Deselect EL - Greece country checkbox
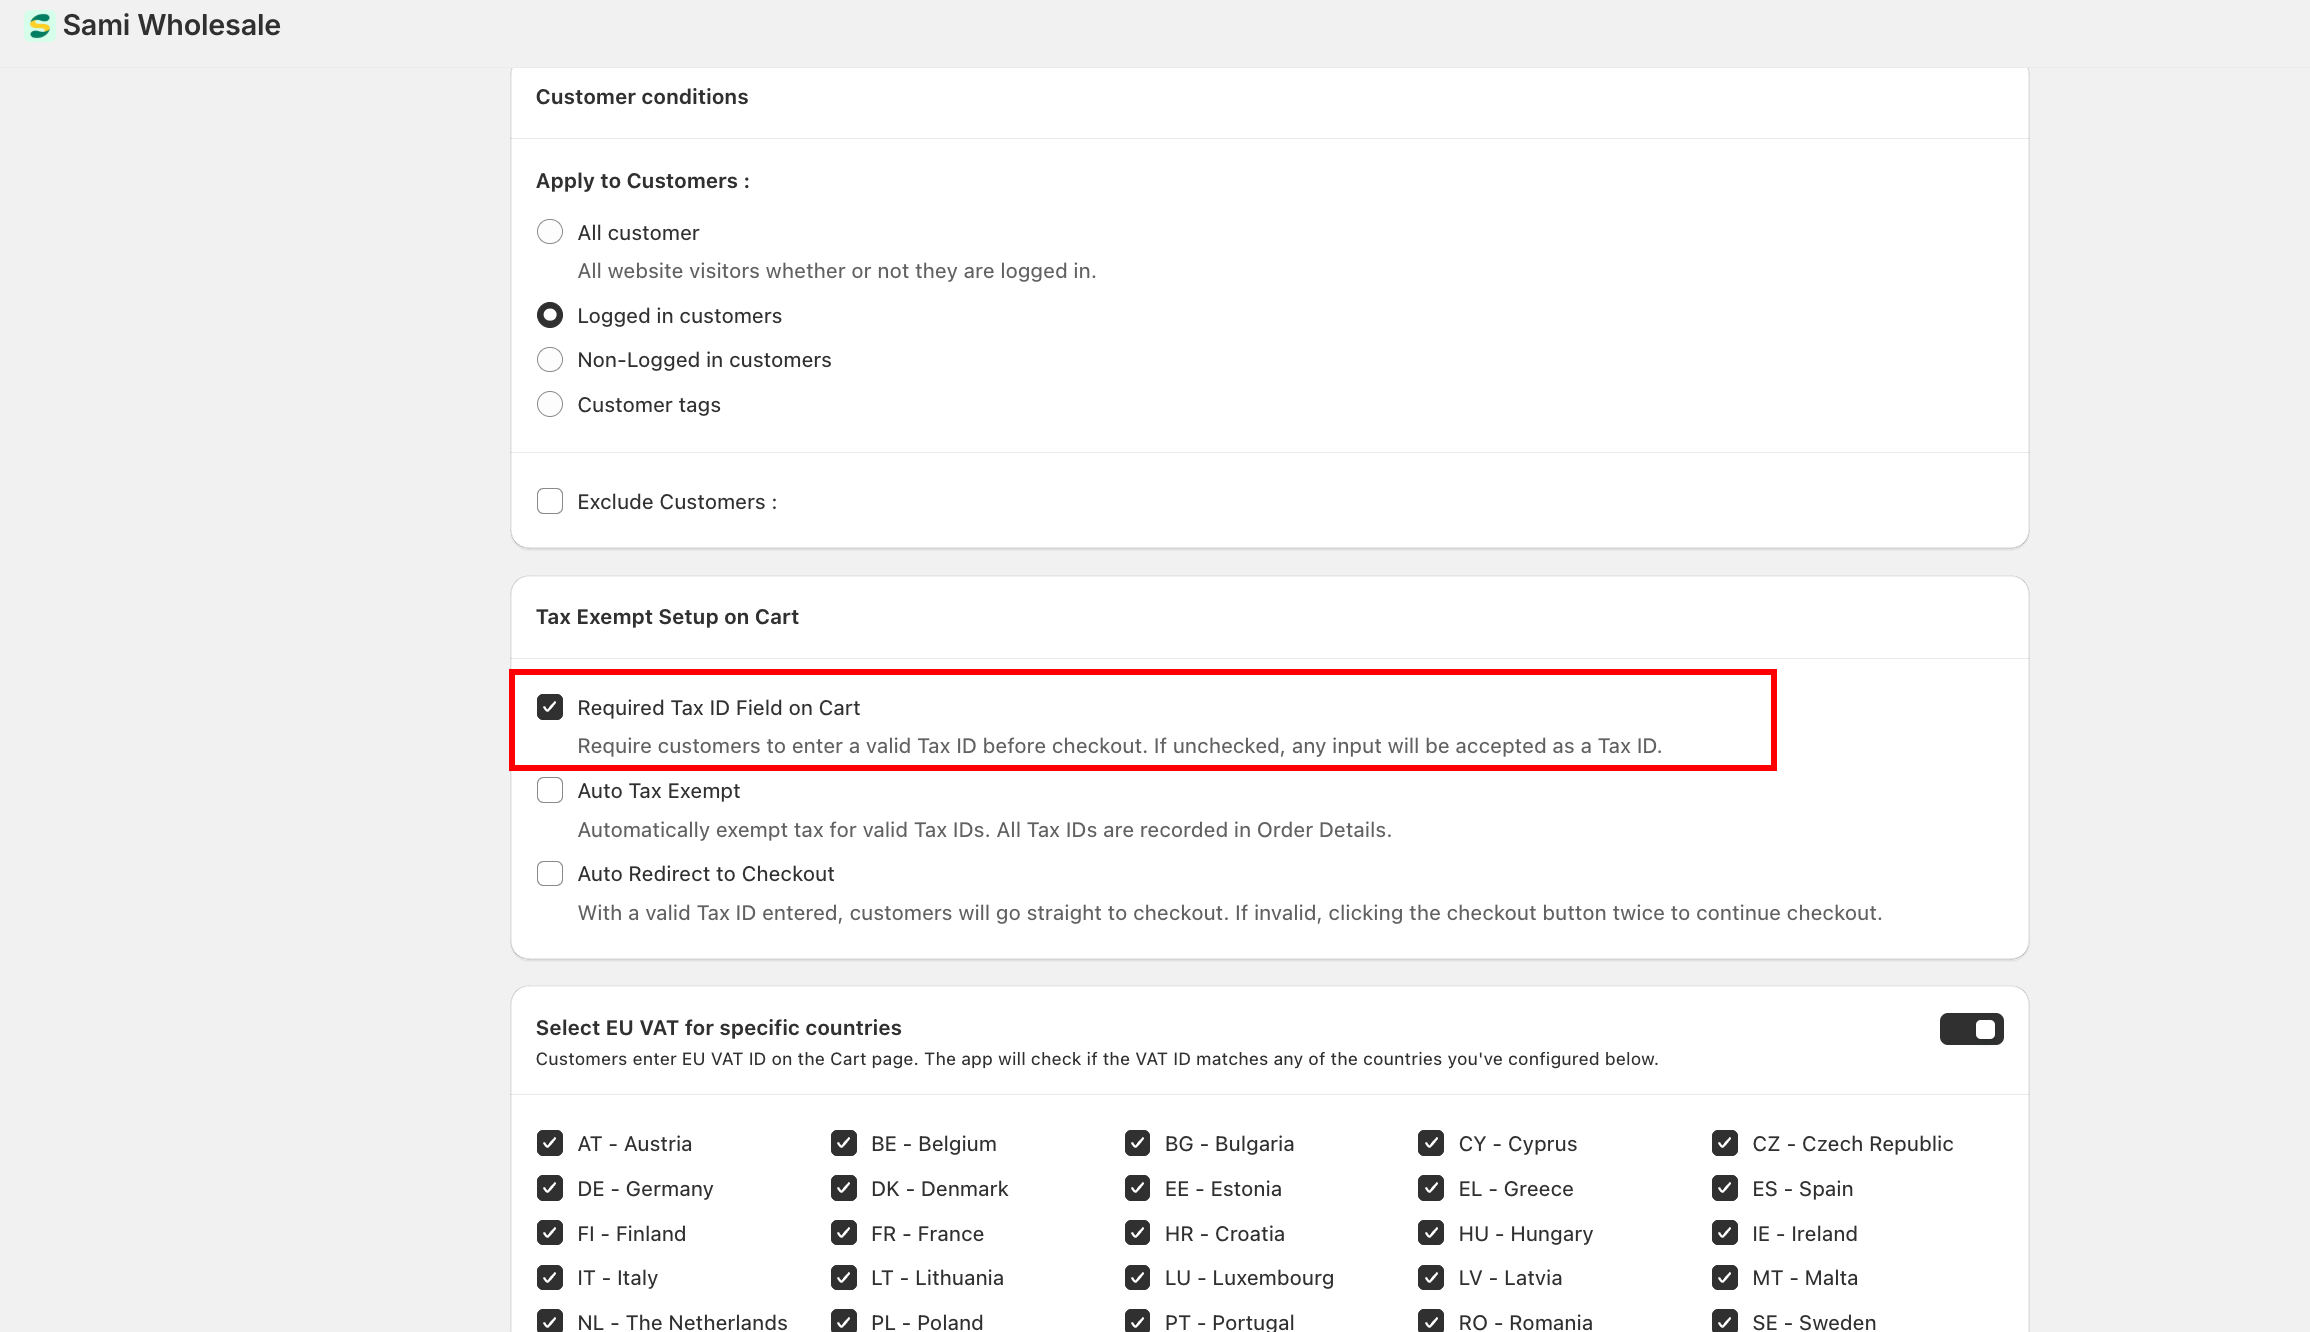The width and height of the screenshot is (2310, 1332). [1431, 1188]
